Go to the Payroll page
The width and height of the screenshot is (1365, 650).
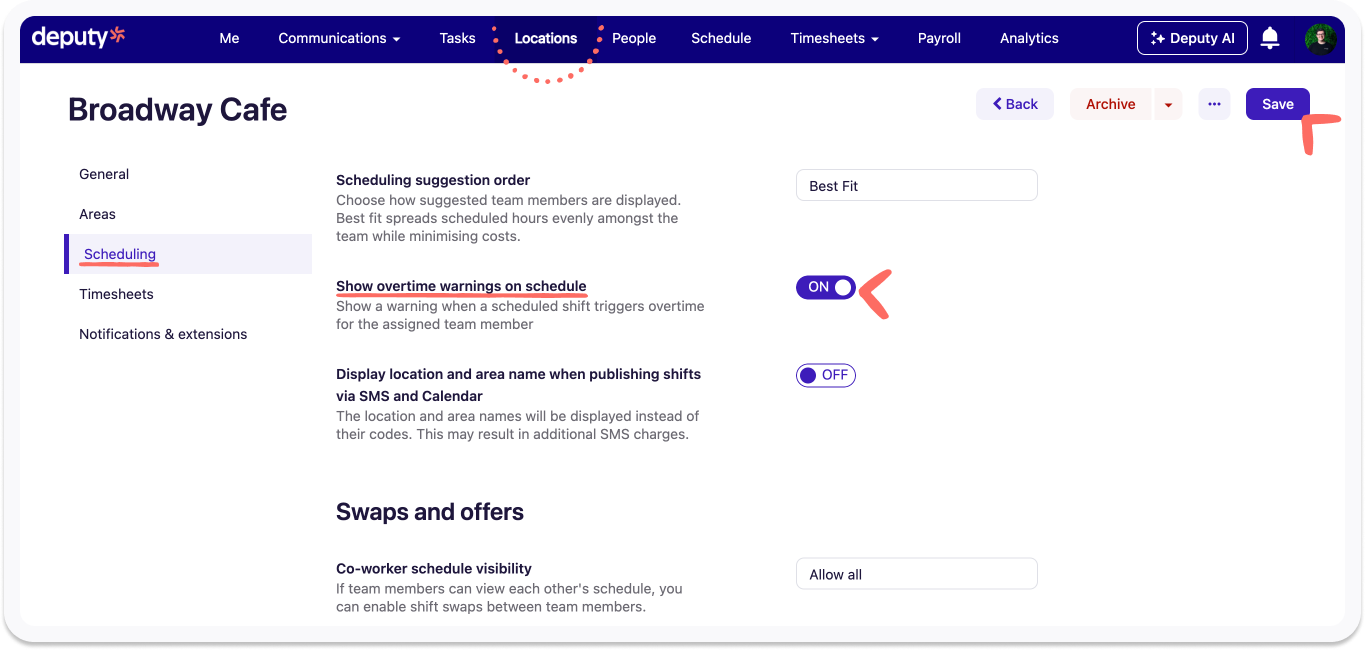[x=939, y=38]
